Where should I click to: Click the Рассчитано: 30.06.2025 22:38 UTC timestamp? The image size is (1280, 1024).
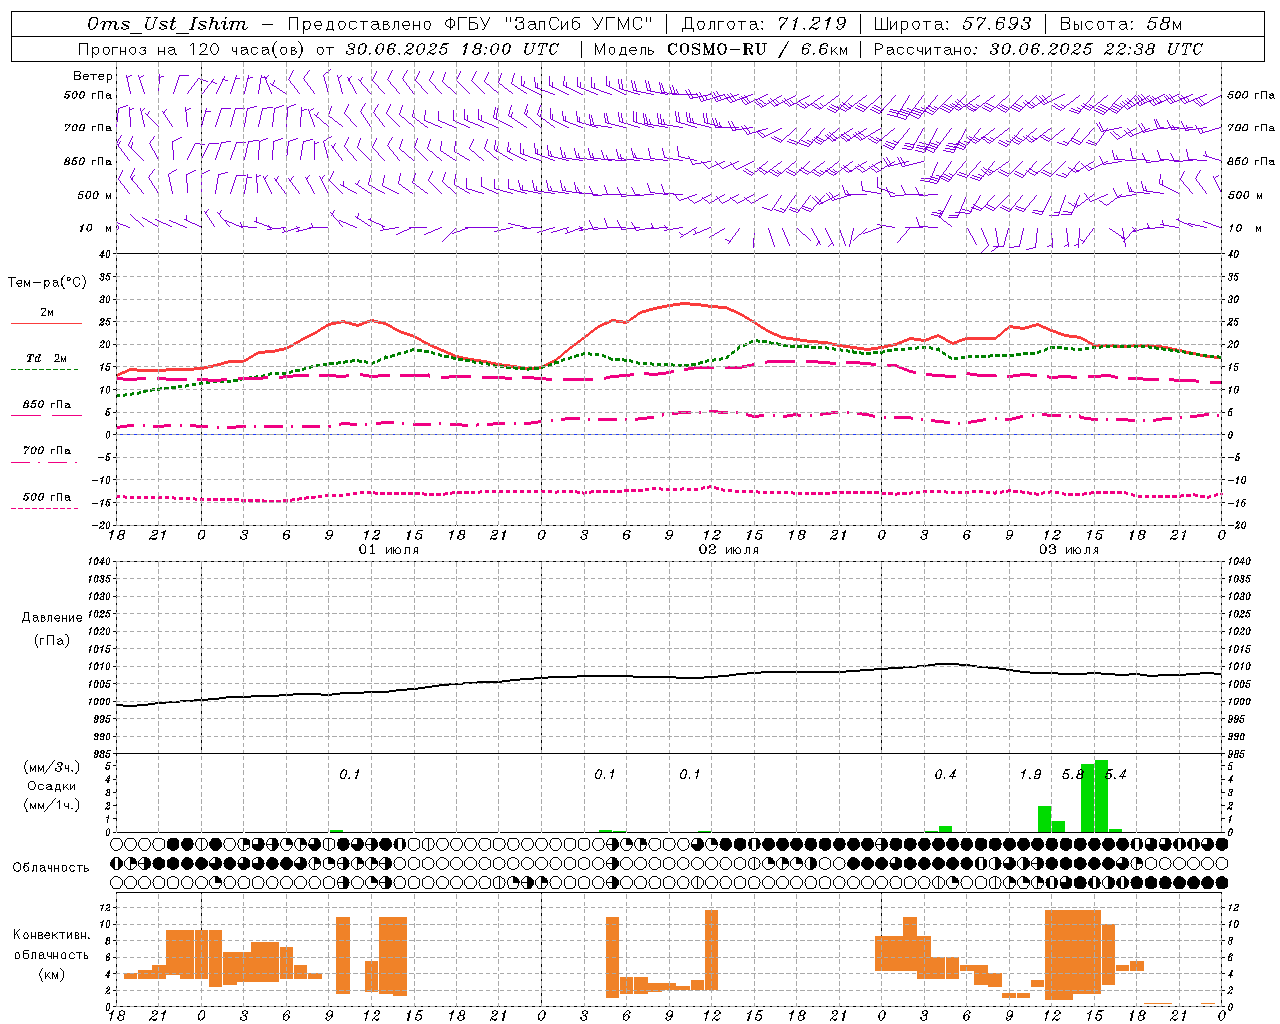(1038, 49)
